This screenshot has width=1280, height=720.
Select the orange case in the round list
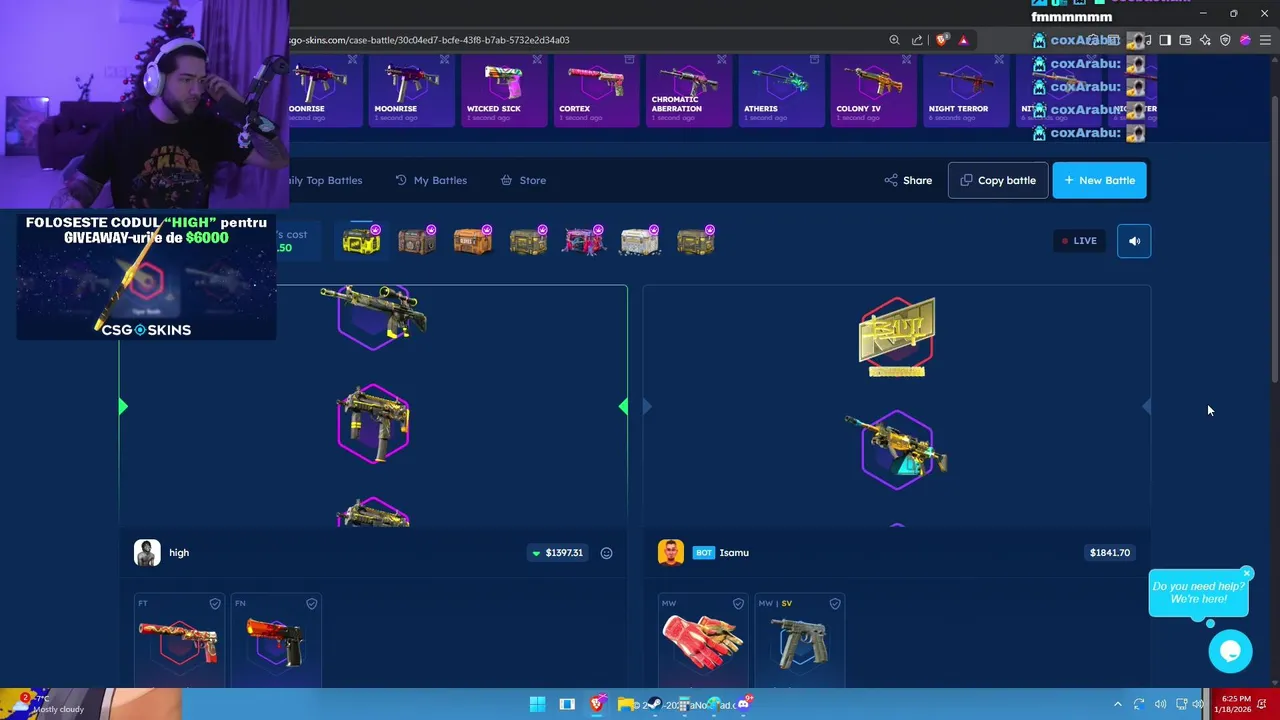coord(473,241)
